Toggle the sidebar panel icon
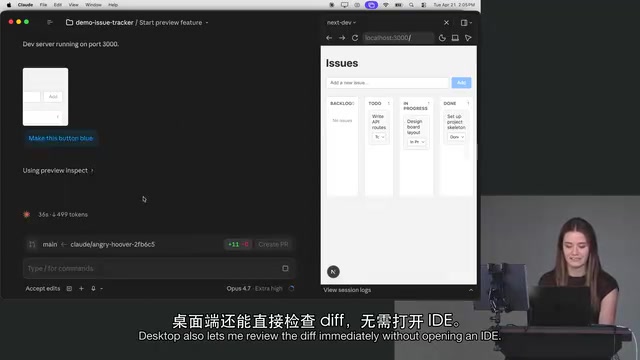This screenshot has width=640, height=360. pyautogui.click(x=50, y=22)
